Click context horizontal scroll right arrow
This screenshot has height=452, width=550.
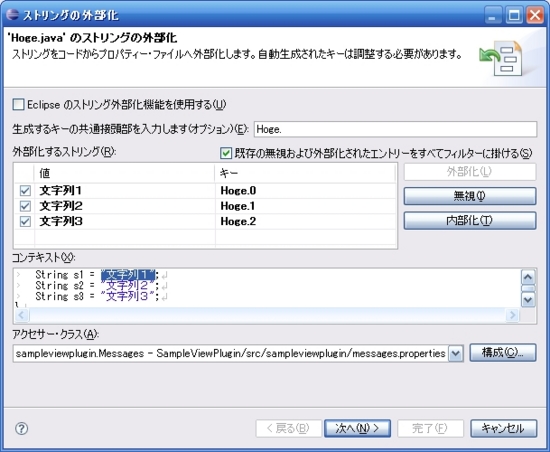[x=512, y=315]
